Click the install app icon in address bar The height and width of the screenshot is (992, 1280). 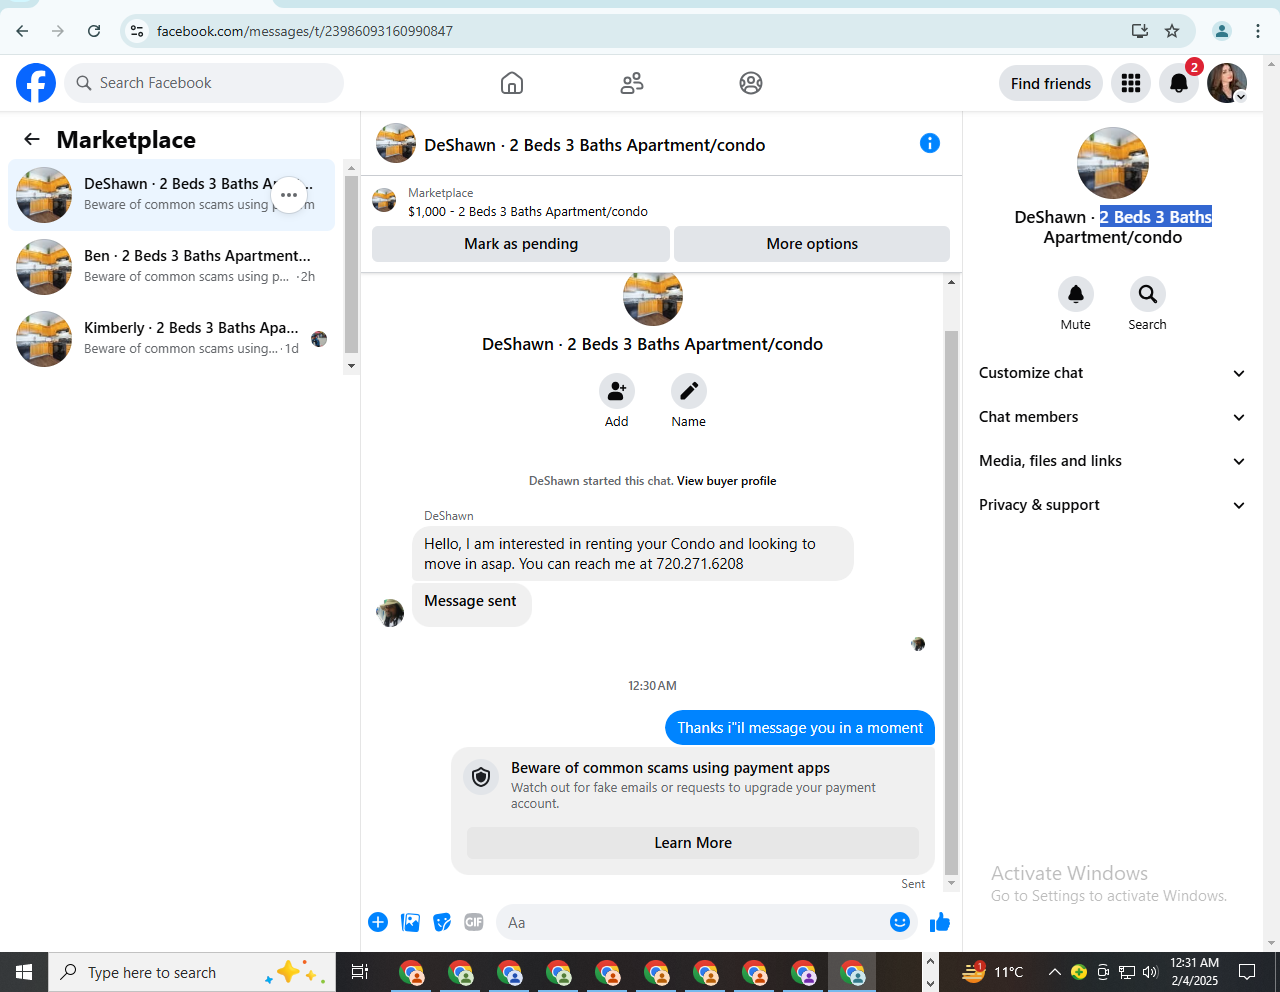point(1140,31)
